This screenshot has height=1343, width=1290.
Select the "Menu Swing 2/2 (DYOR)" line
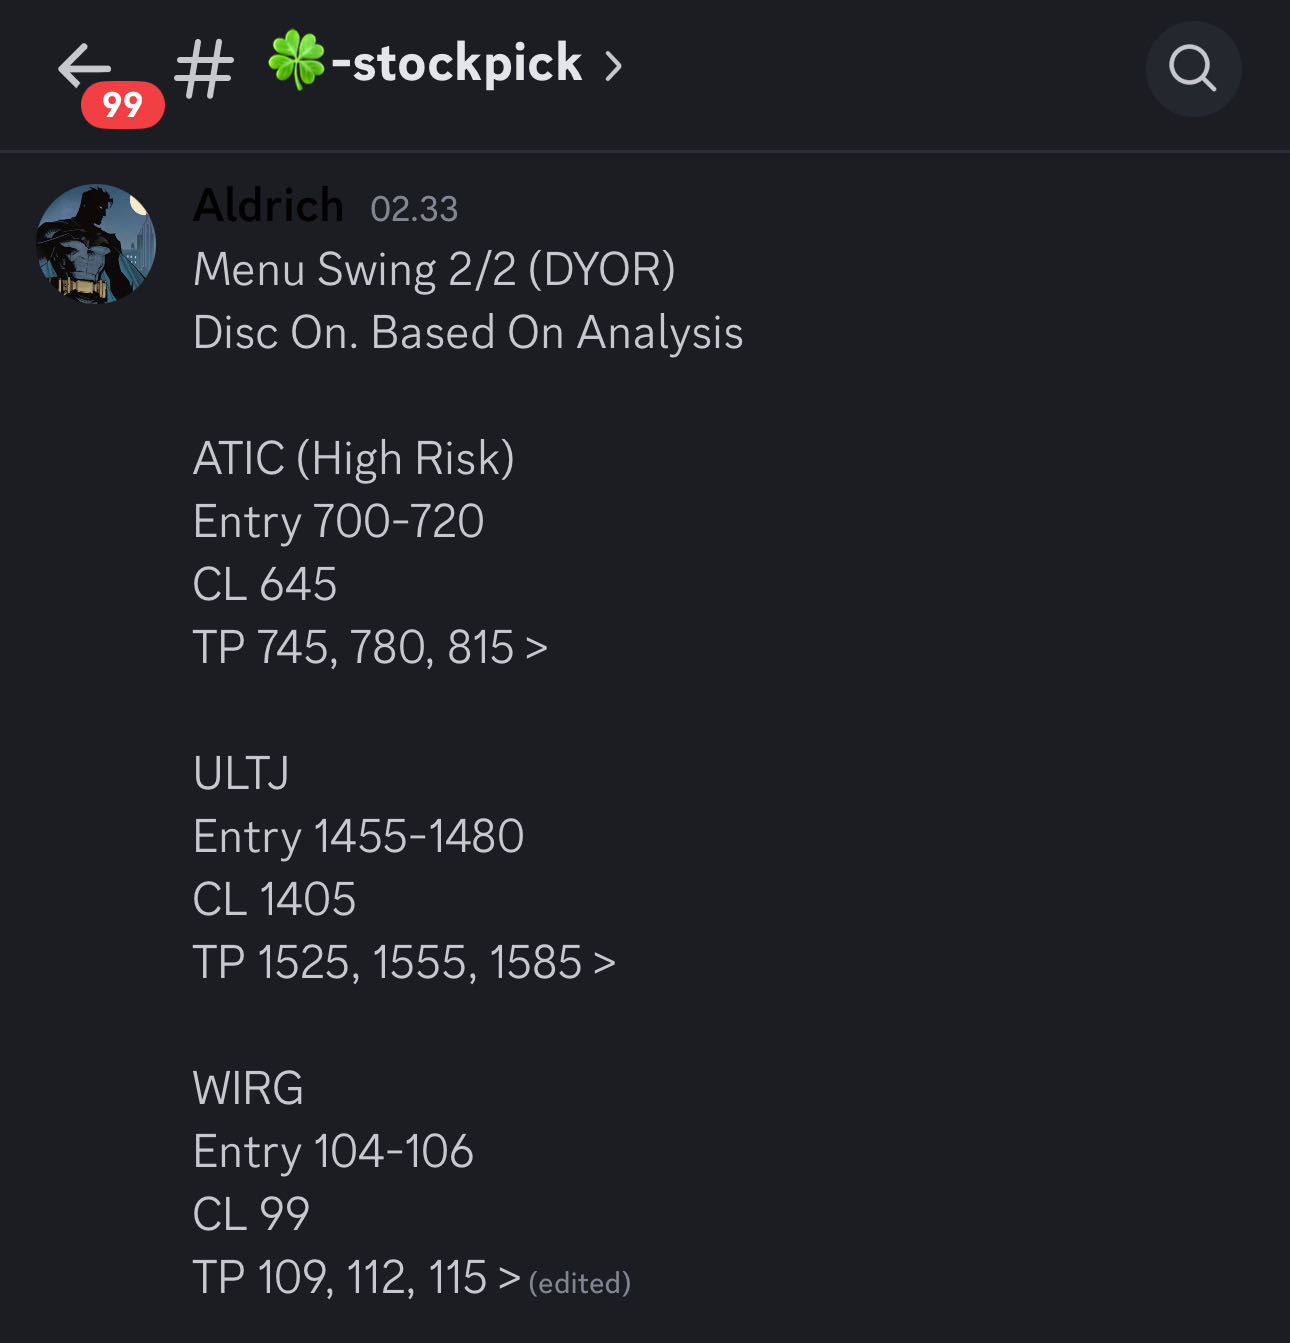coord(434,270)
